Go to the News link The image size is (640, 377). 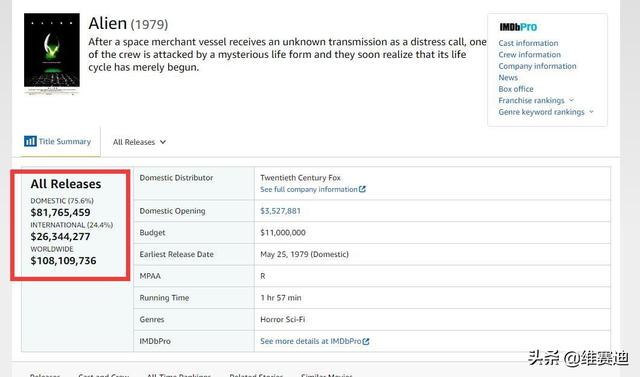(508, 77)
